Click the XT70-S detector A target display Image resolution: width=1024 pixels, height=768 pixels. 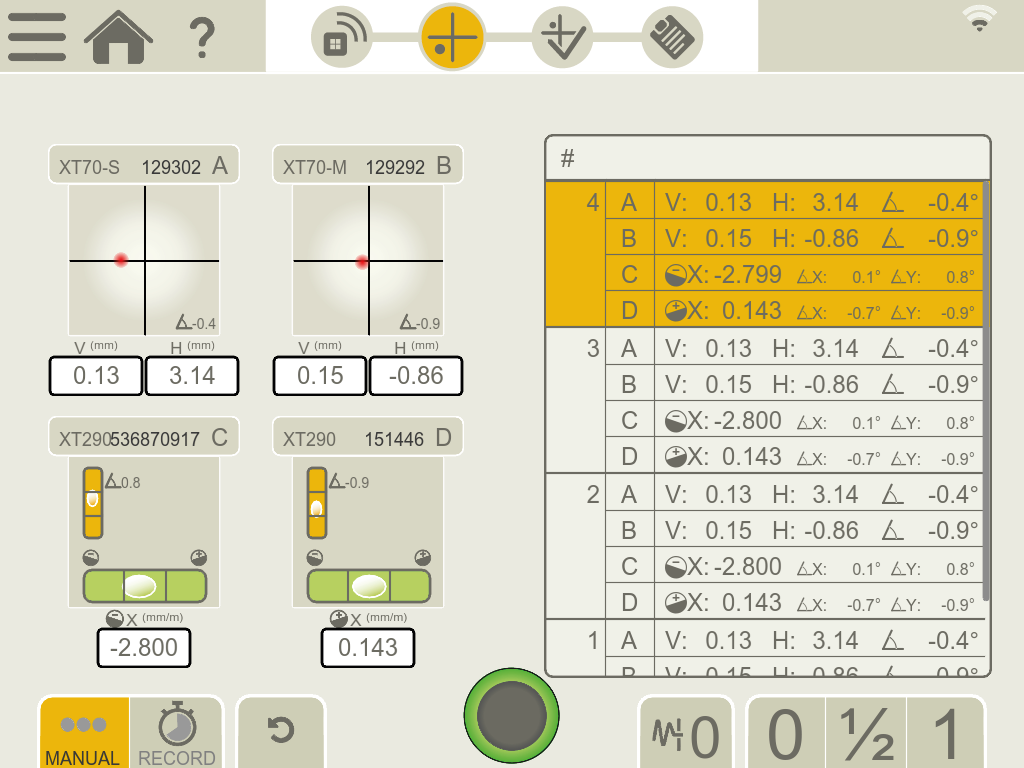(x=144, y=260)
